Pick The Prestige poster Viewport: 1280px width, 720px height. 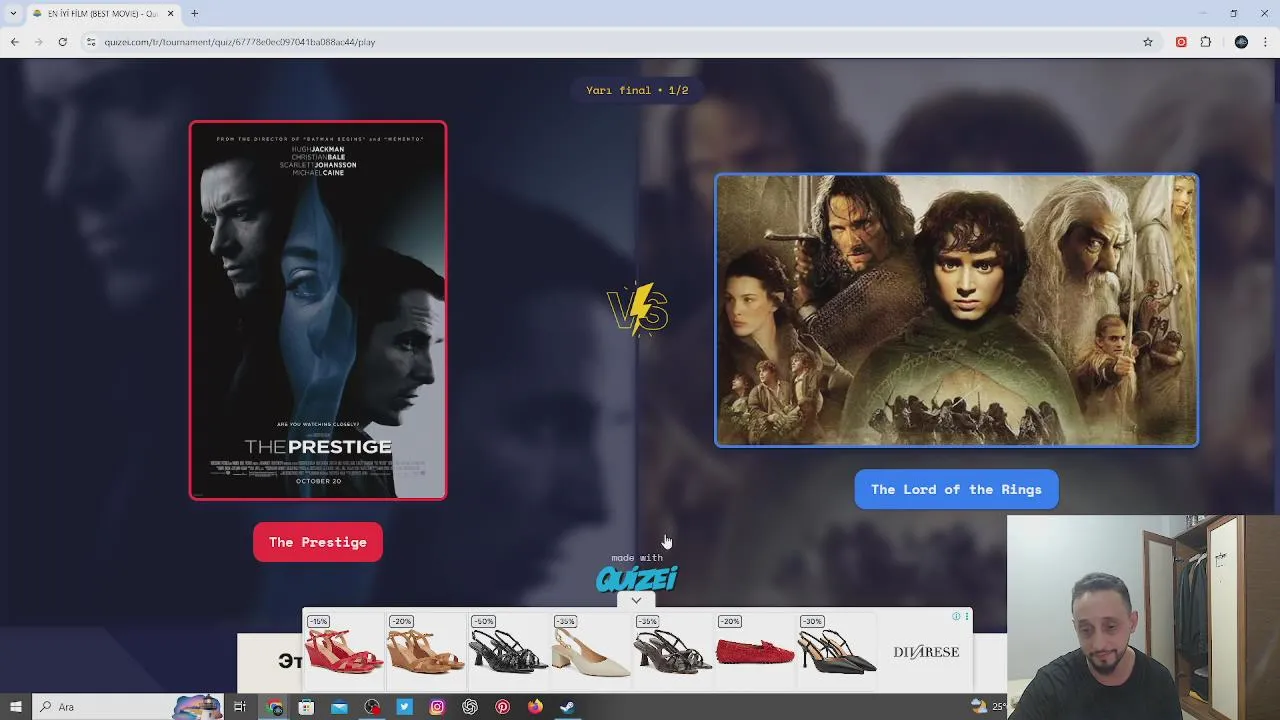(318, 310)
